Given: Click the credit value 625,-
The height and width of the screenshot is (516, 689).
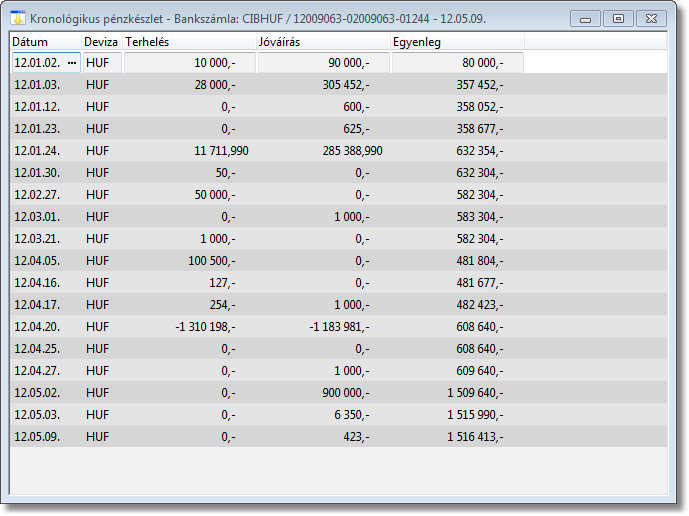Looking at the screenshot, I should click(x=356, y=129).
